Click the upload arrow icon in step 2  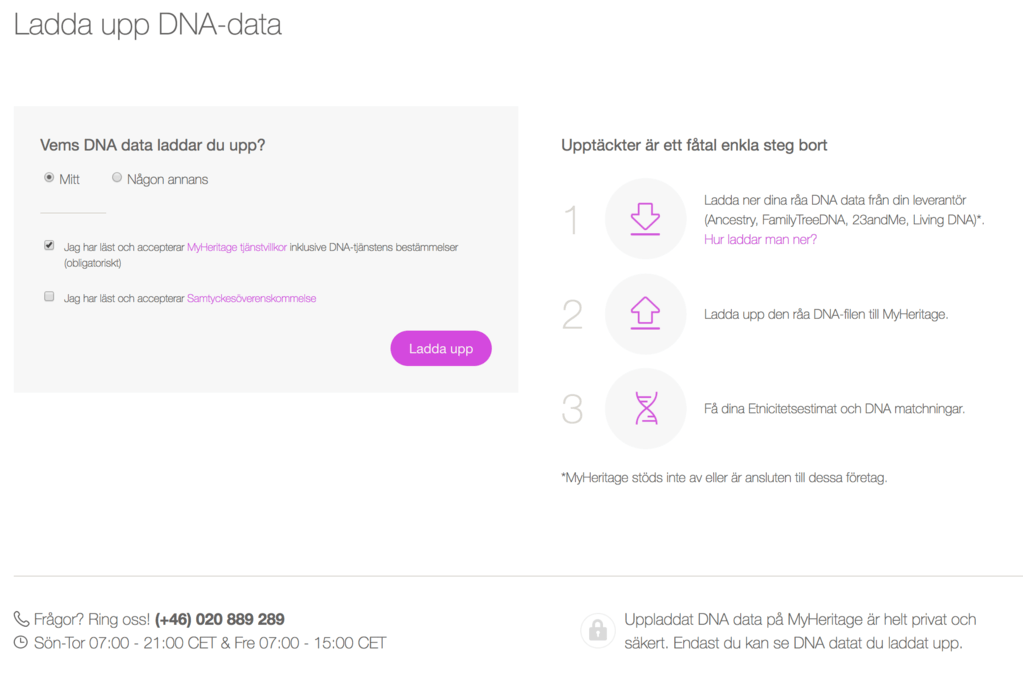645,314
